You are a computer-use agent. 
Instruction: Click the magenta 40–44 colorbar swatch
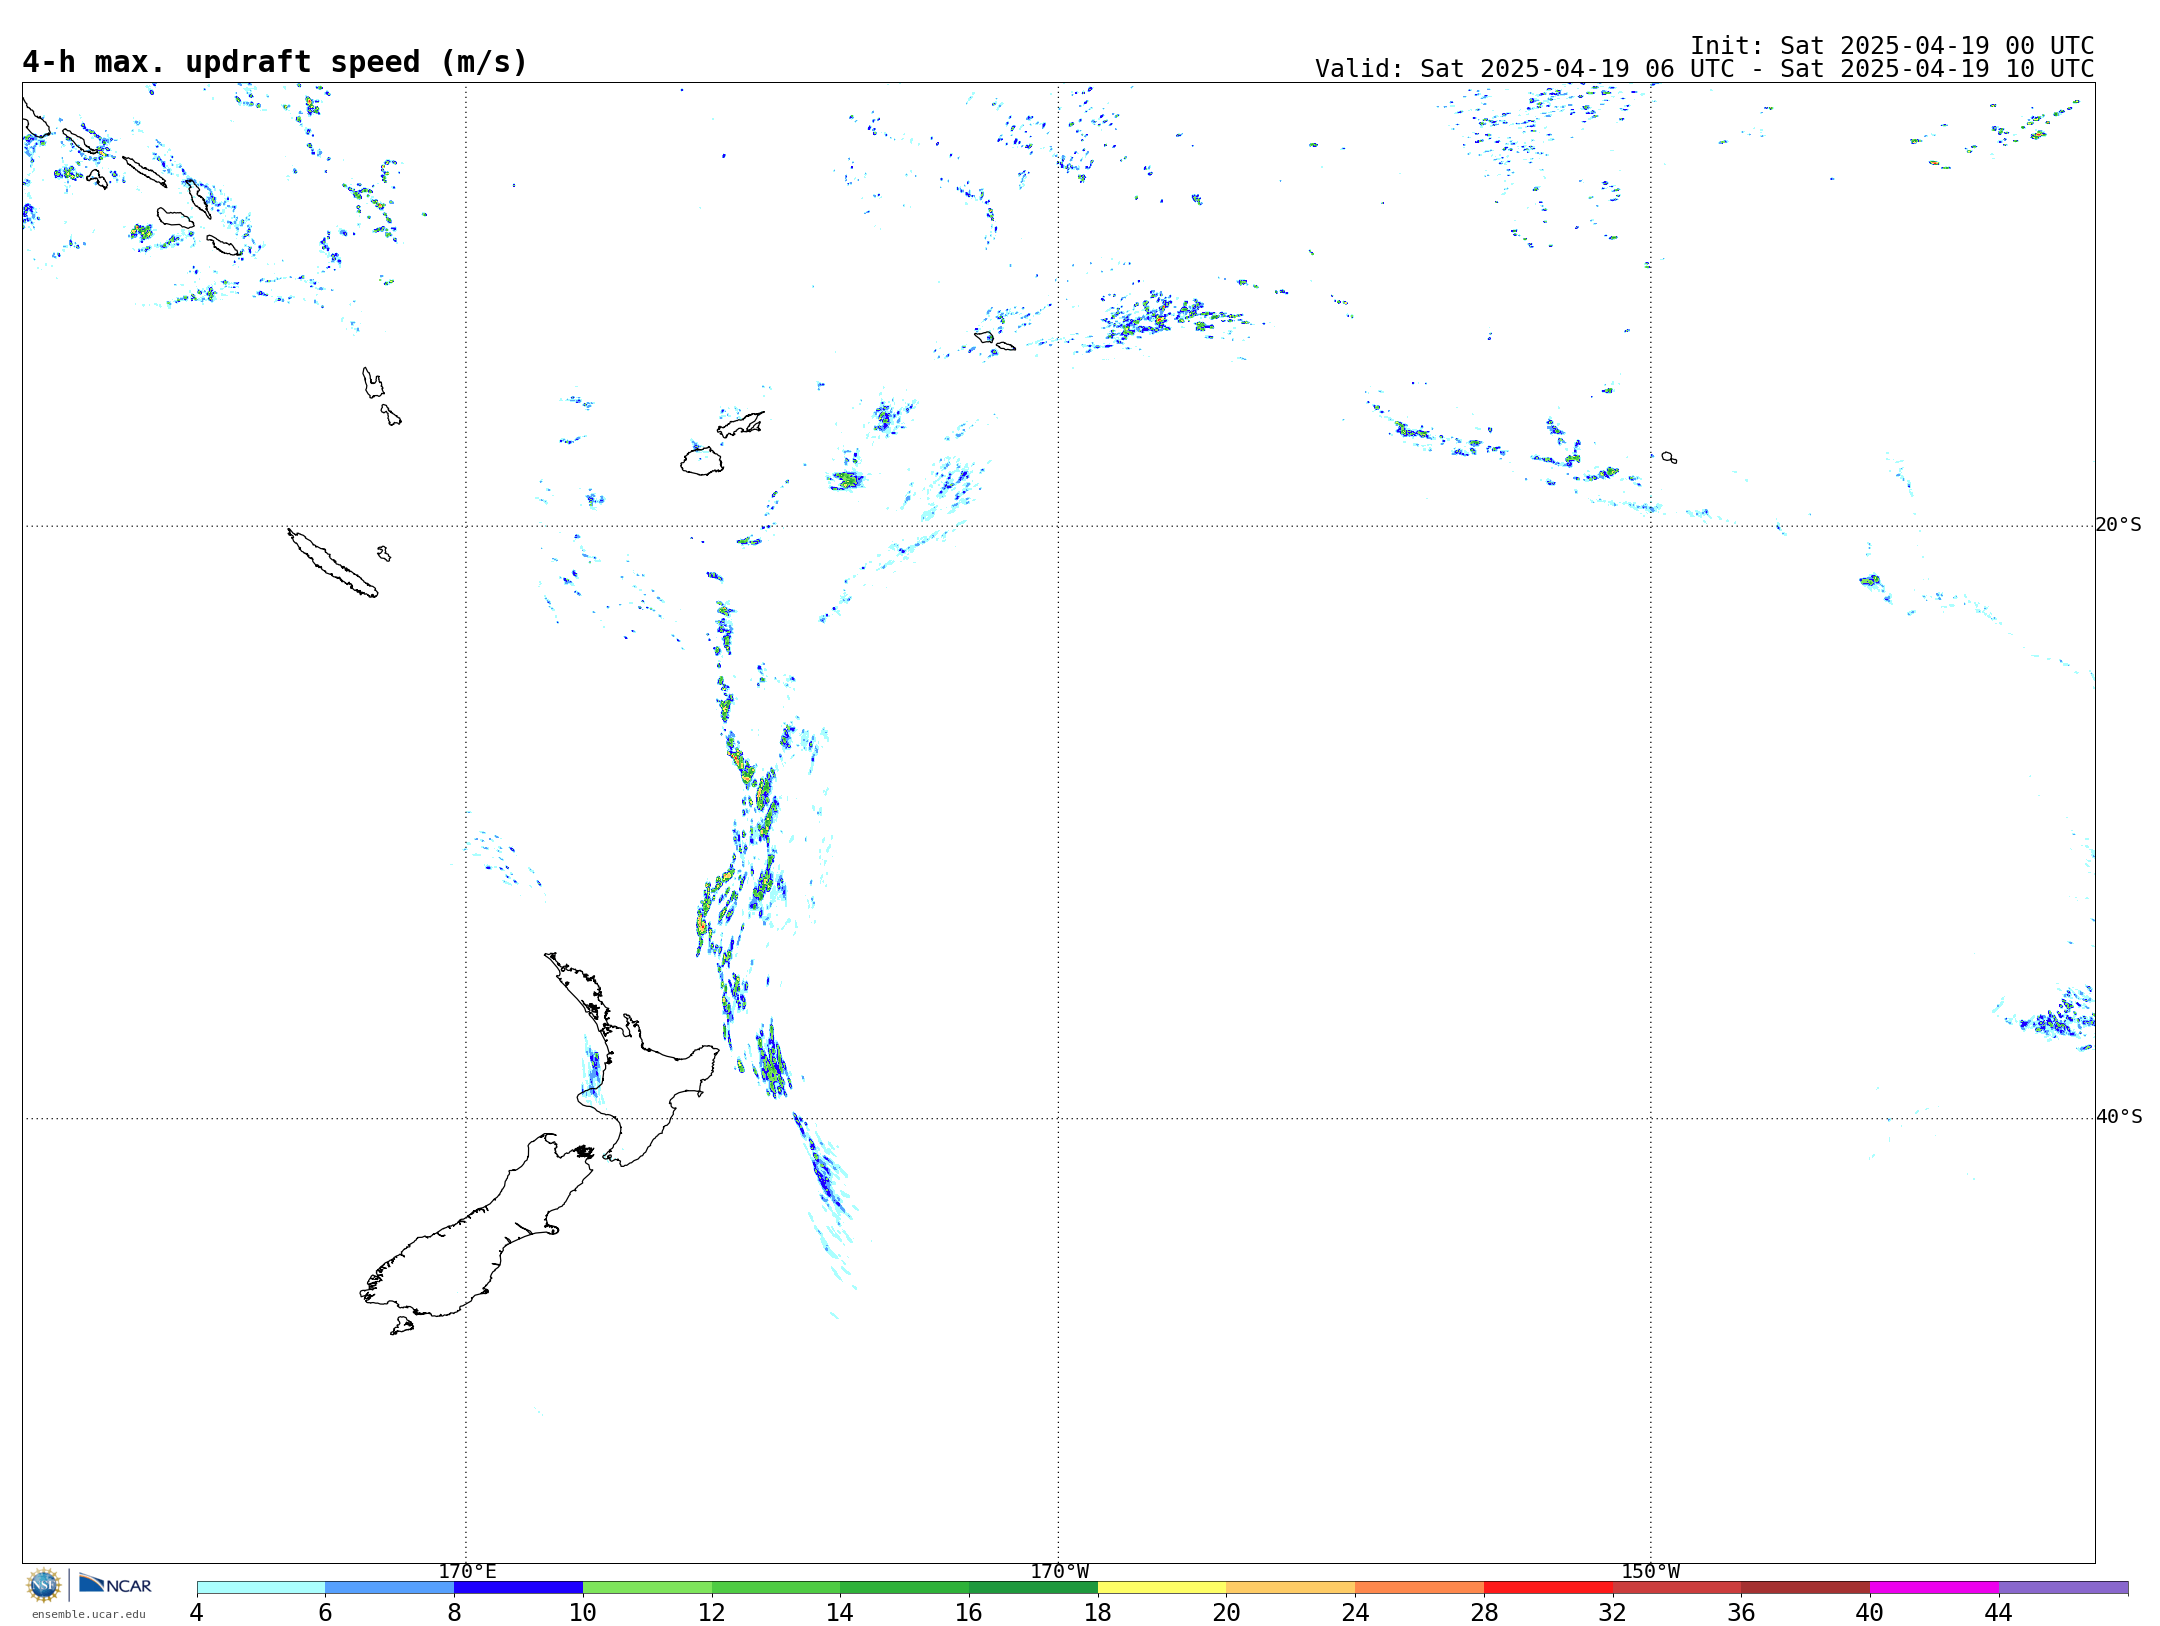[x=1934, y=1588]
